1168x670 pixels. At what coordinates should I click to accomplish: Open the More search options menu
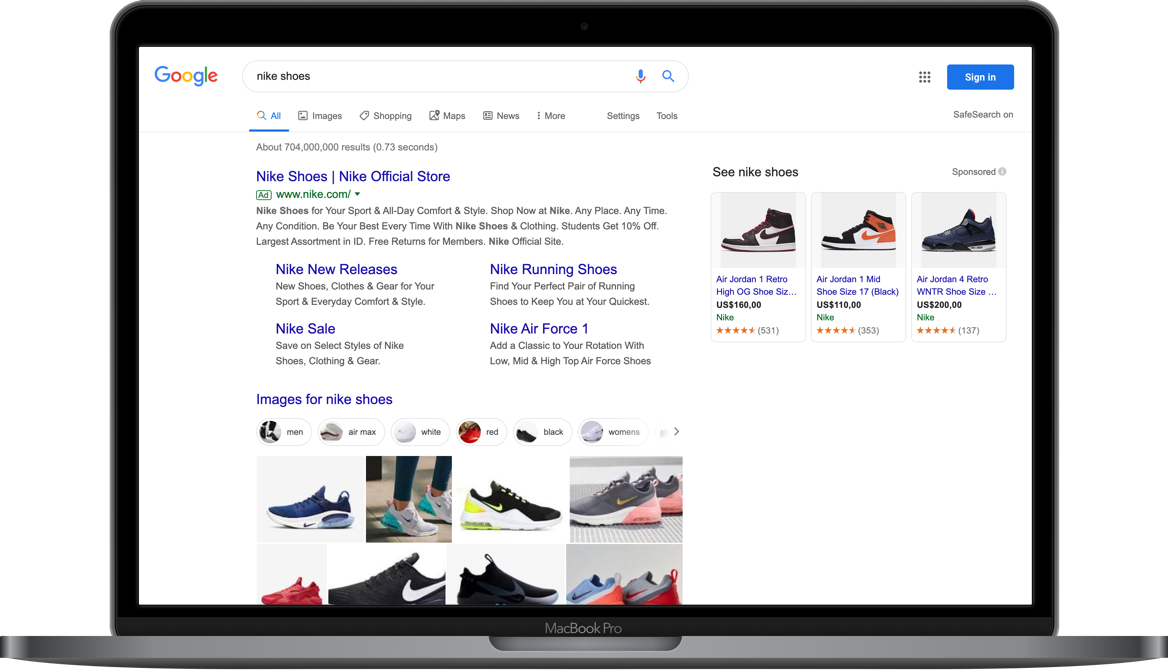pos(551,116)
